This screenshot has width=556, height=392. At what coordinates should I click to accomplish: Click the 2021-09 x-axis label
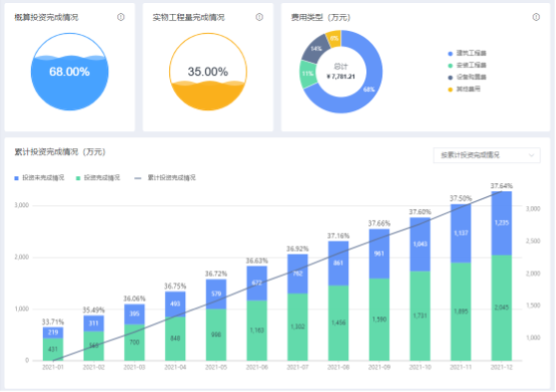[x=379, y=368]
